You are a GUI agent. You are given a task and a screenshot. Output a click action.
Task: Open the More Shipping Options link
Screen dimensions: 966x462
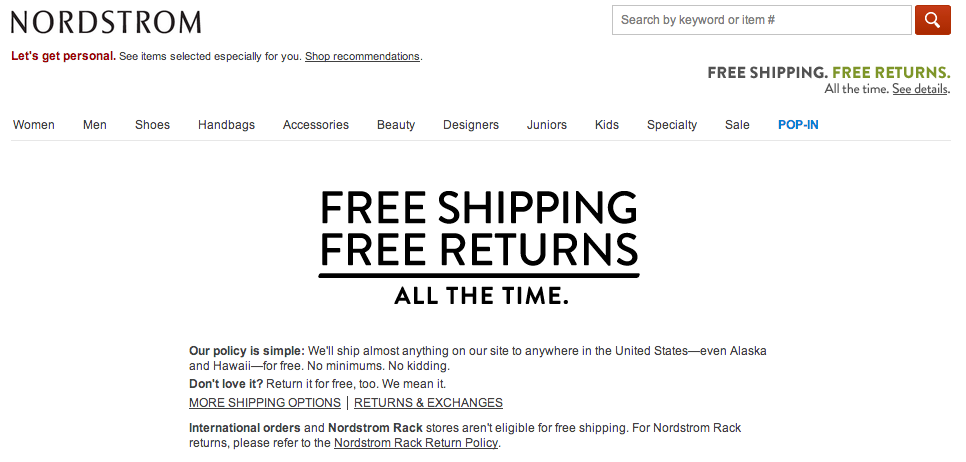[x=265, y=403]
